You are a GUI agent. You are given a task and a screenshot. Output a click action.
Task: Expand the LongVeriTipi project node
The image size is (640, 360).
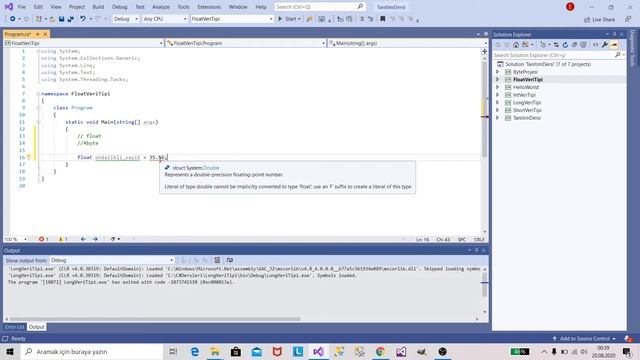[498, 102]
